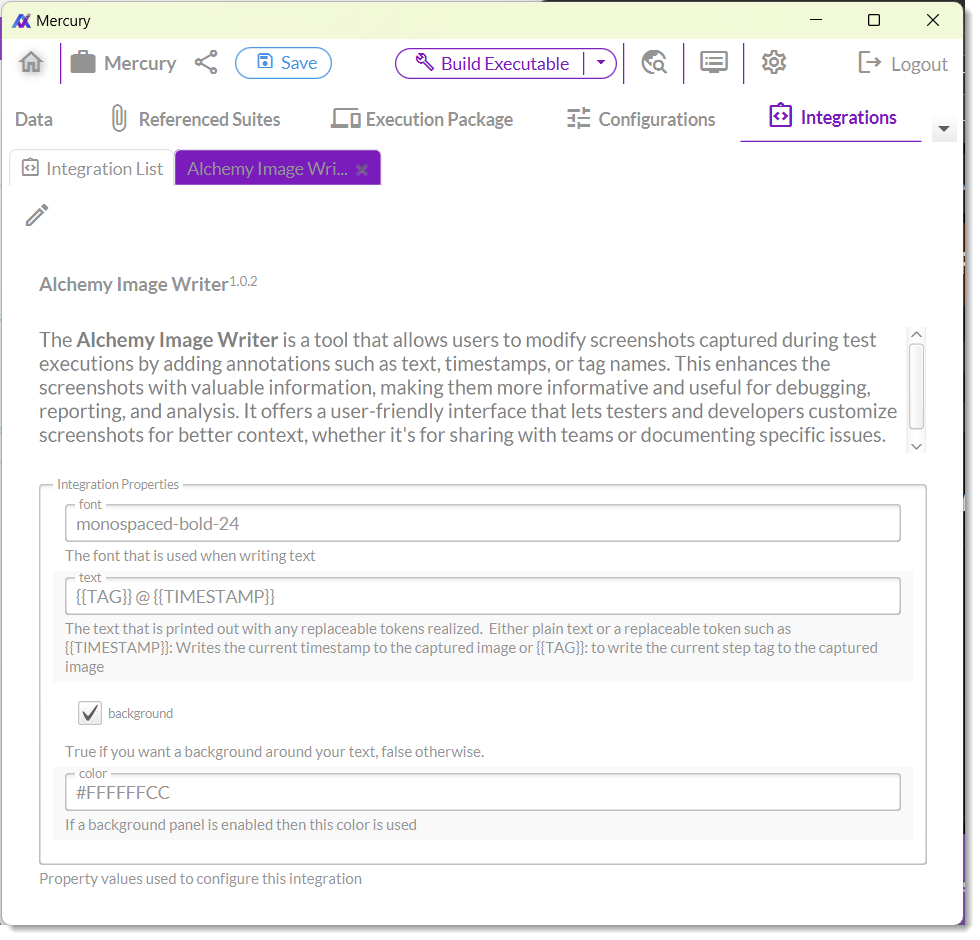Switch to Referenced Suites tab
This screenshot has width=980, height=940.
pyautogui.click(x=195, y=119)
